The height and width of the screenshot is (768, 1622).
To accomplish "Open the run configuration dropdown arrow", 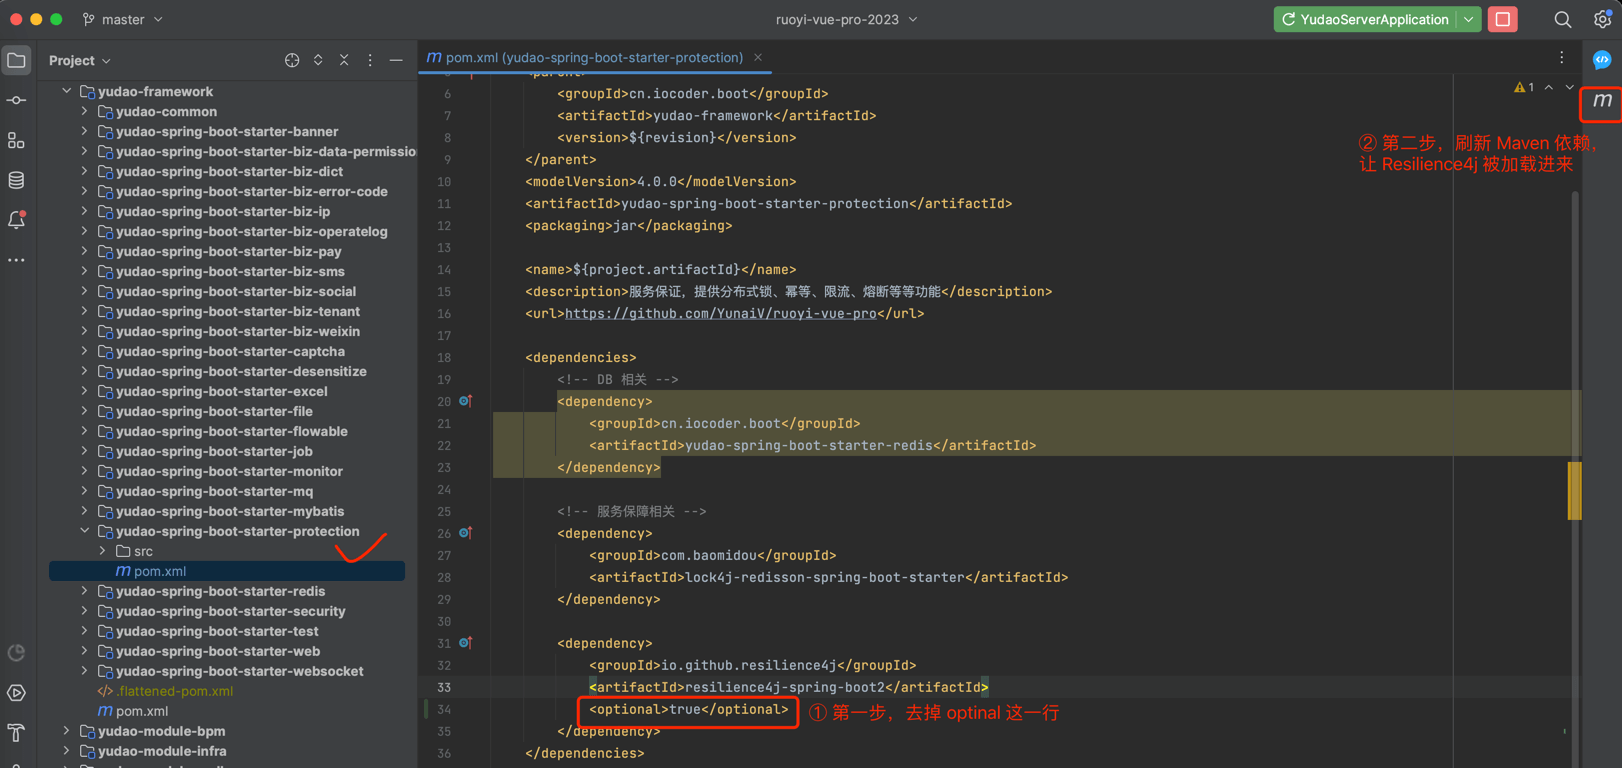I will [1468, 19].
